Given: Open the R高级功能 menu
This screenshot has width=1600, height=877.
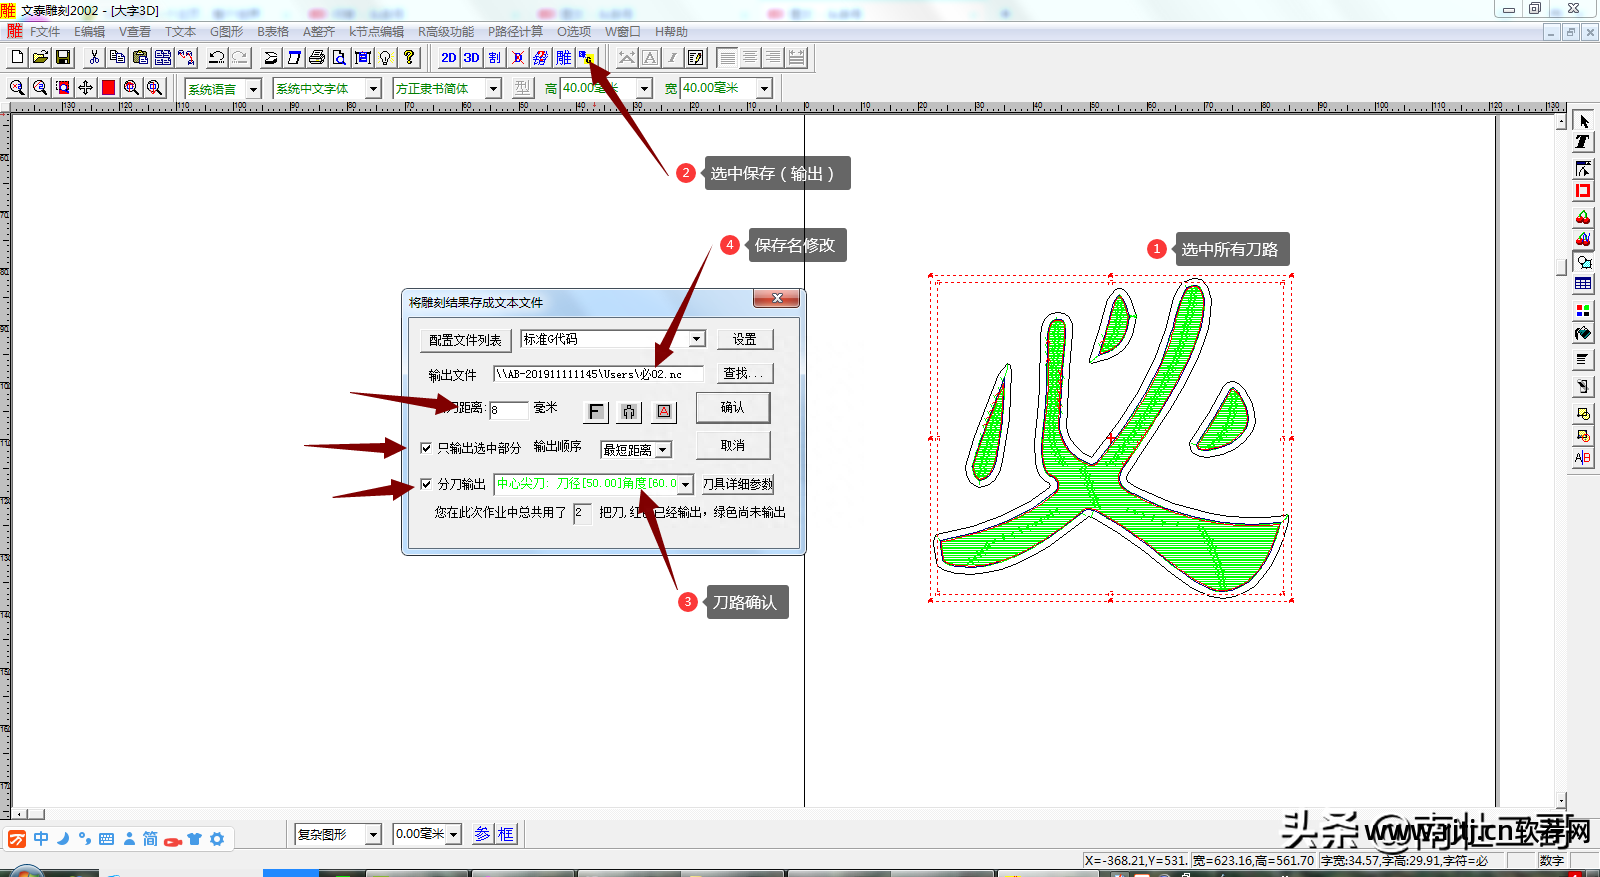Looking at the screenshot, I should (x=445, y=32).
